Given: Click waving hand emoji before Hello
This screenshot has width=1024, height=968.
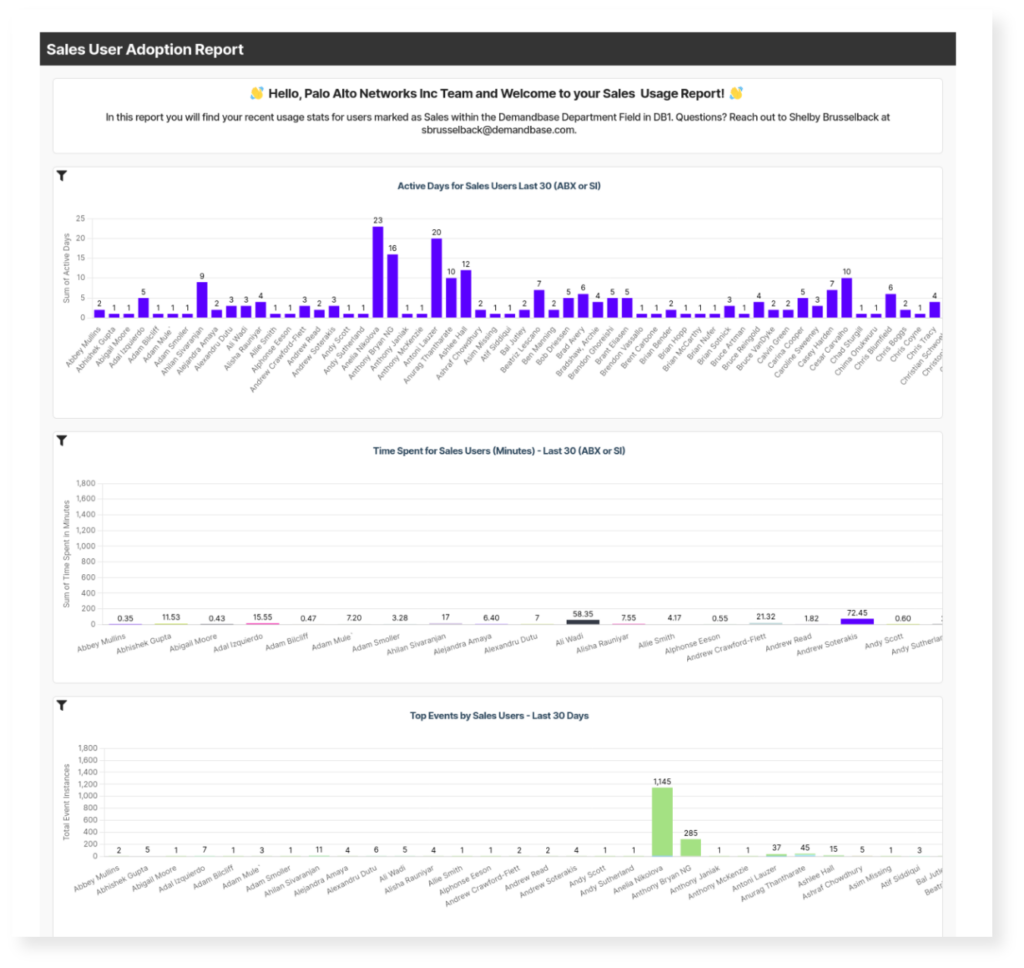Looking at the screenshot, I should click(x=257, y=94).
